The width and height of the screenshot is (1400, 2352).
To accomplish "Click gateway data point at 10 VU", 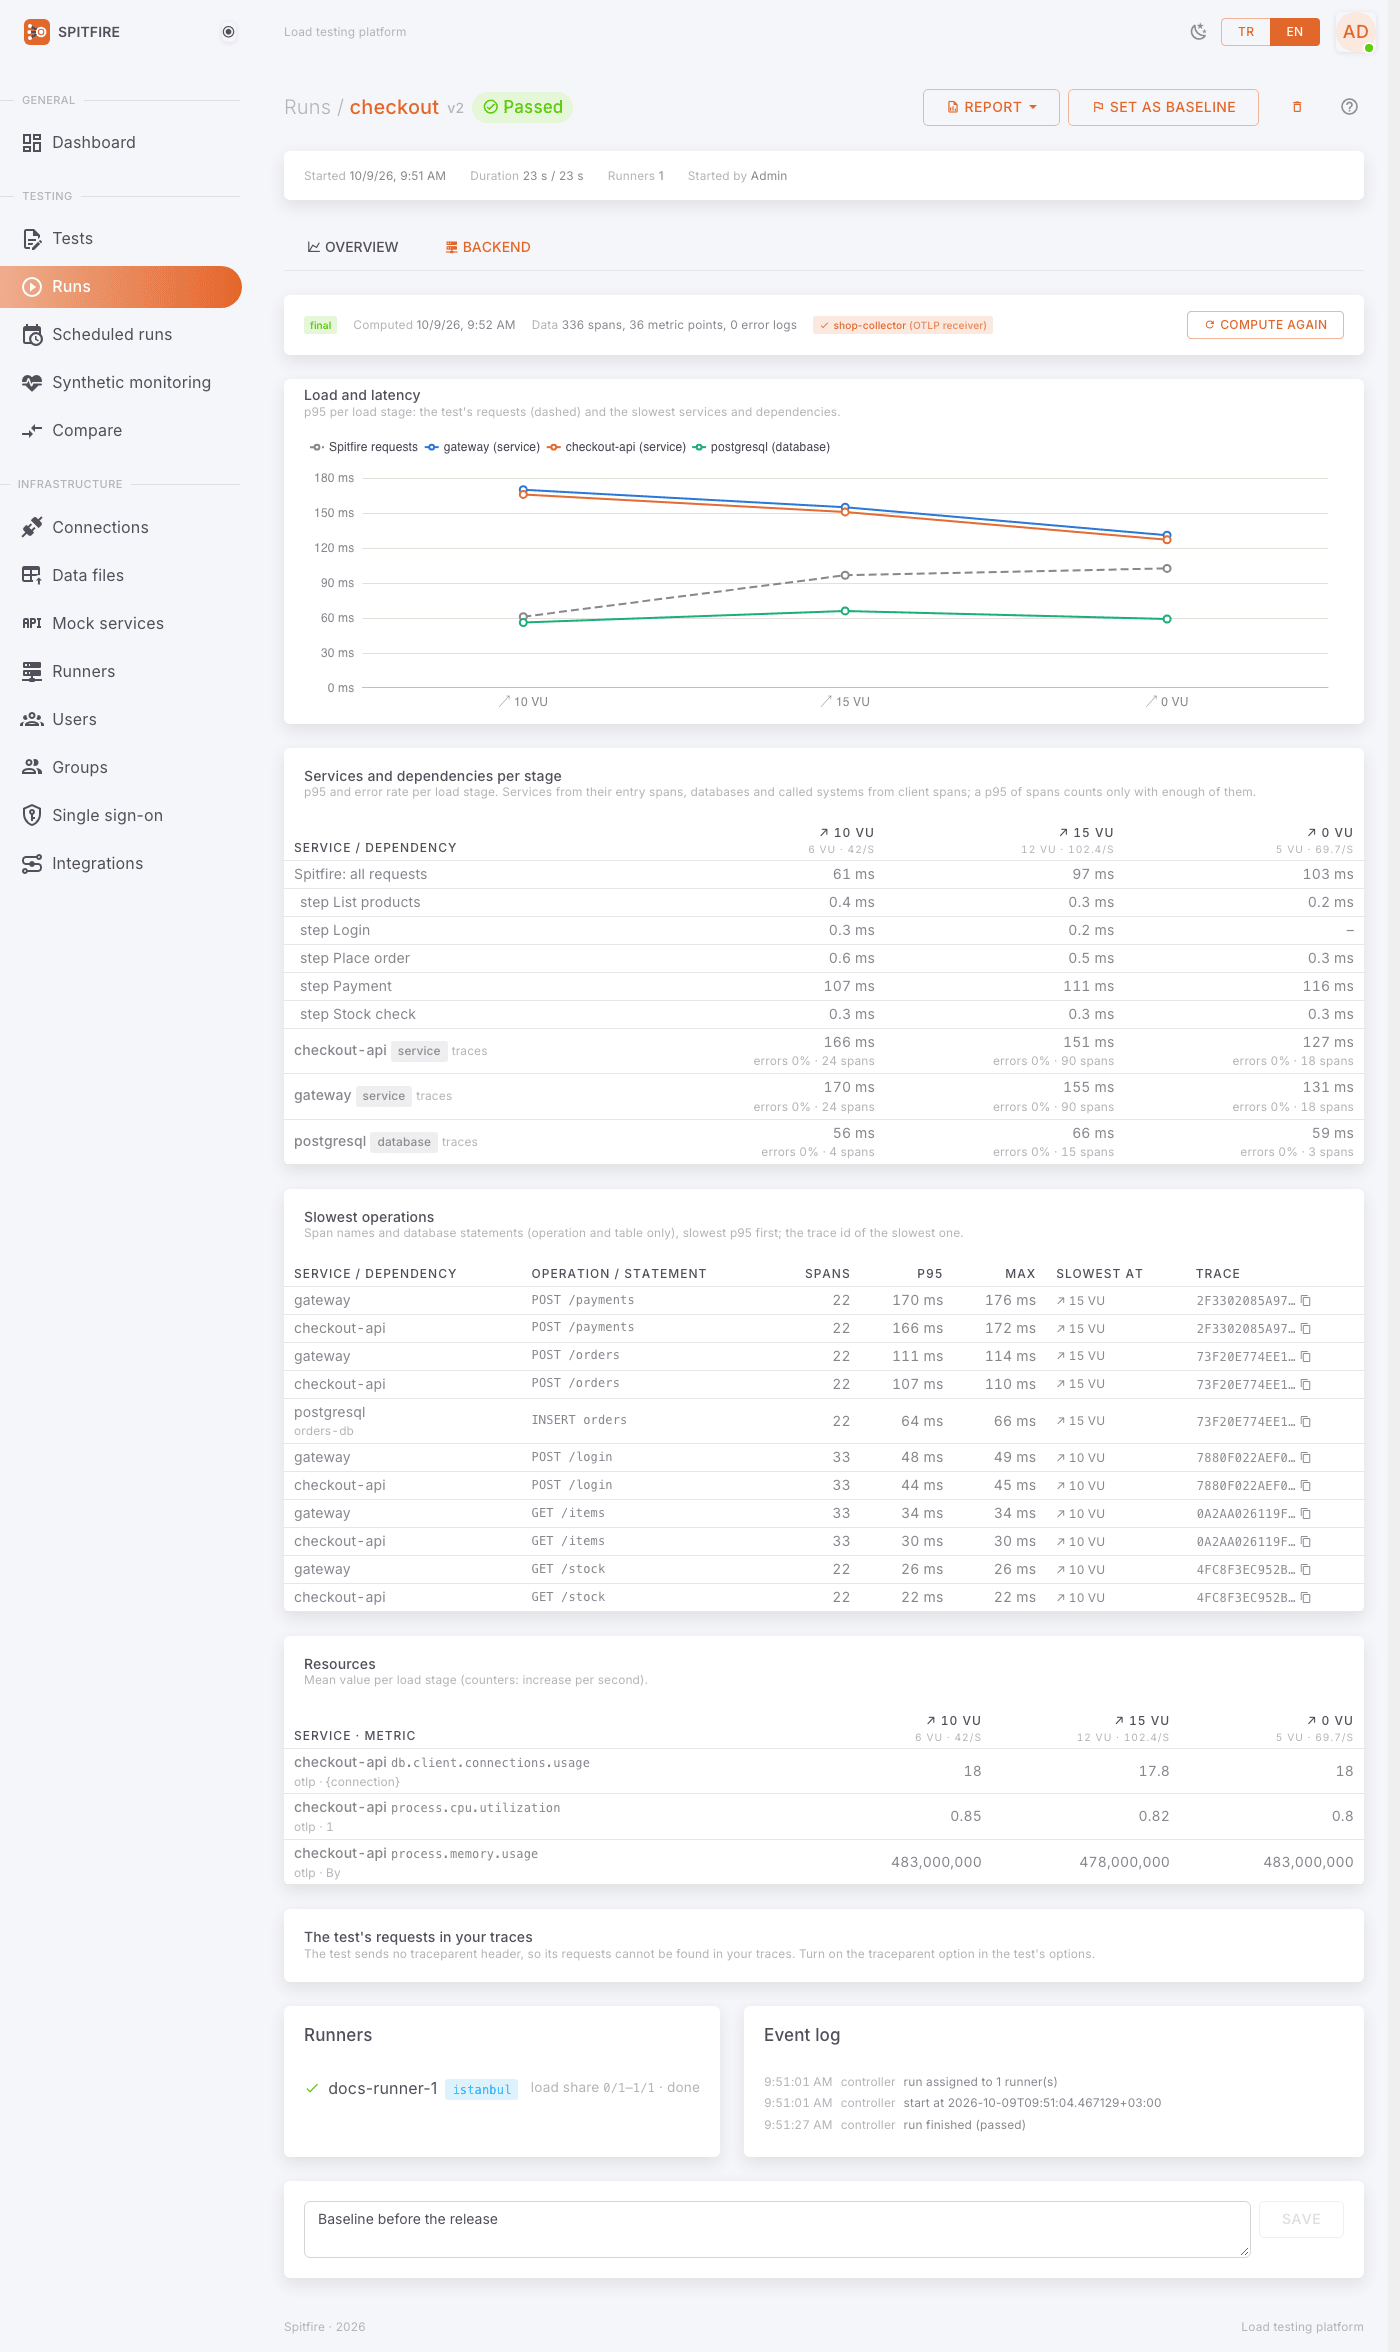I will [523, 490].
